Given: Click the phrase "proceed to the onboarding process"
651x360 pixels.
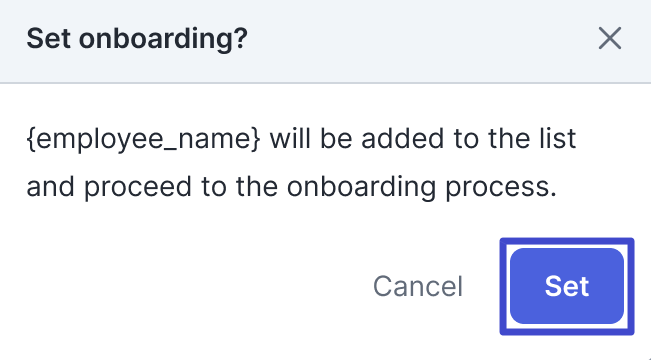Looking at the screenshot, I should pyautogui.click(x=320, y=187).
